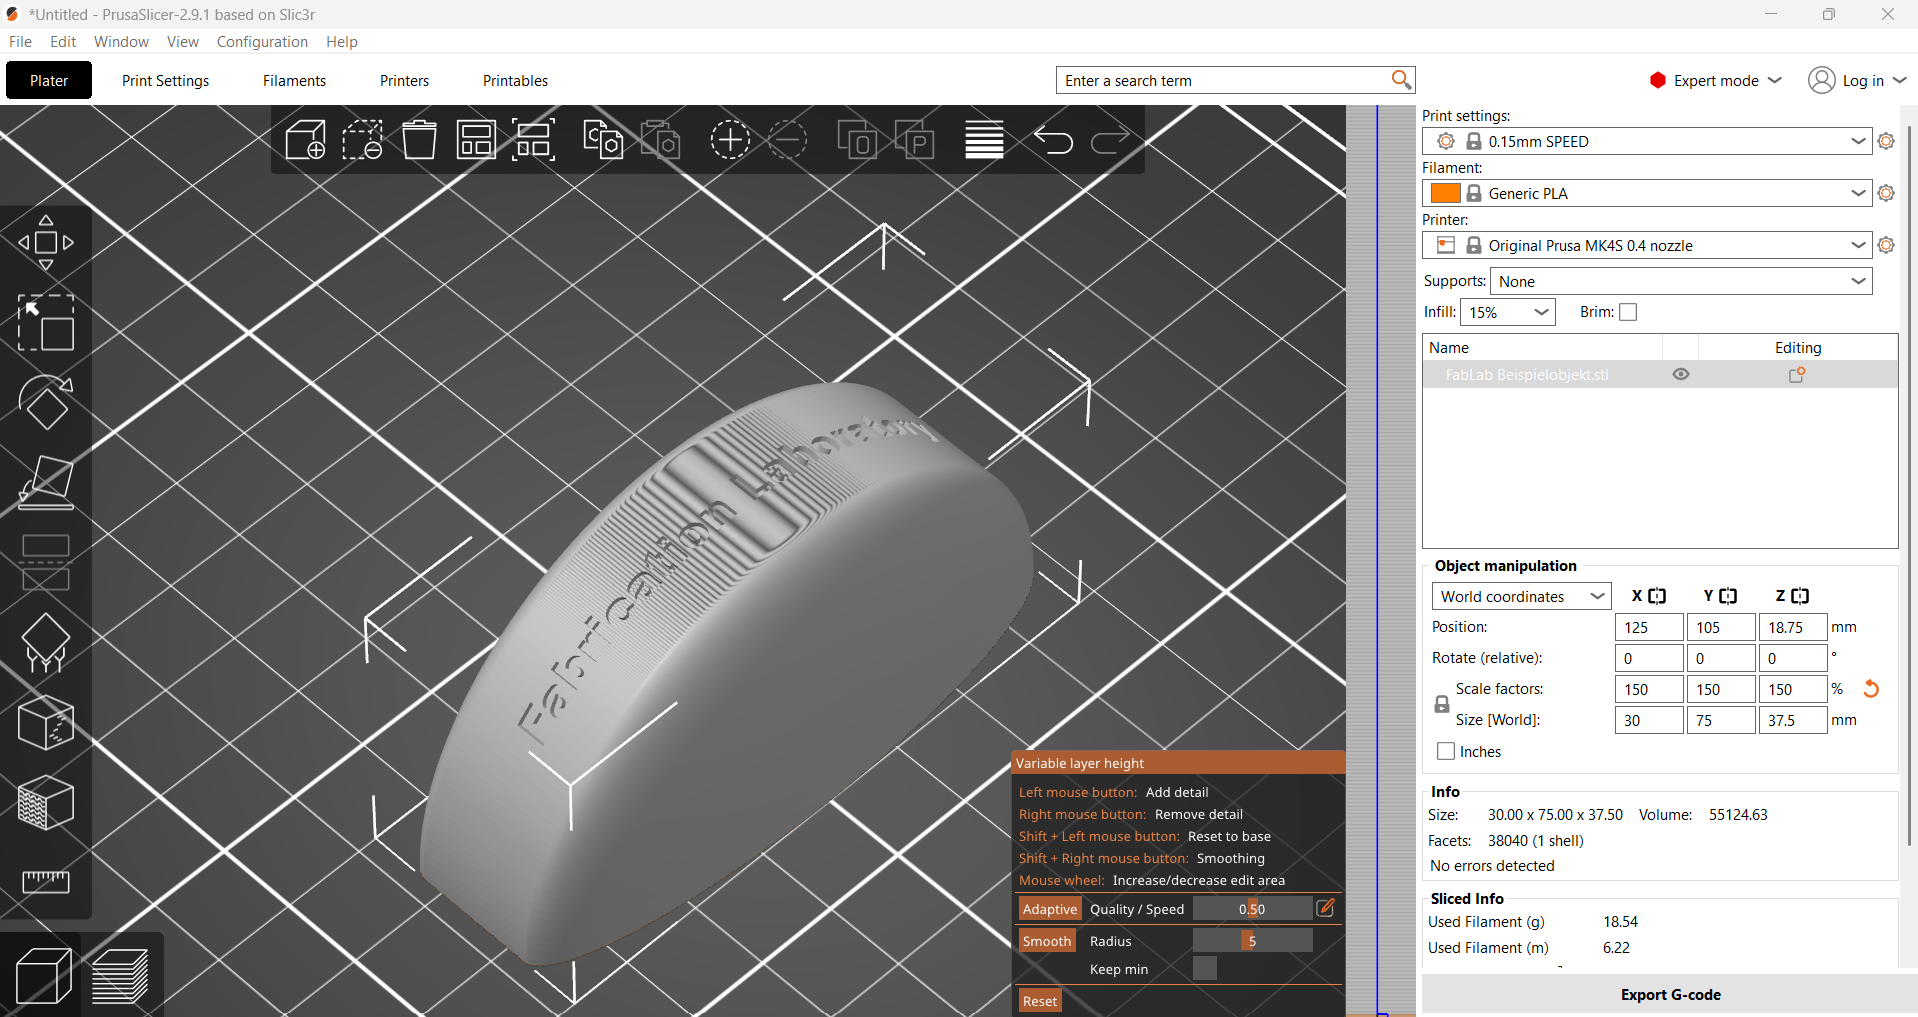
Task: Open filament settings gear icon
Action: tap(1886, 193)
